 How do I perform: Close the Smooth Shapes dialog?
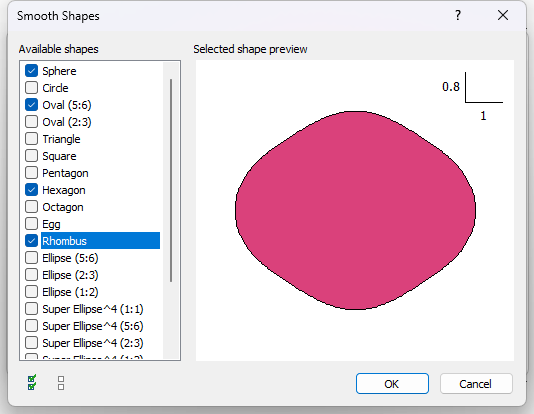(x=503, y=15)
